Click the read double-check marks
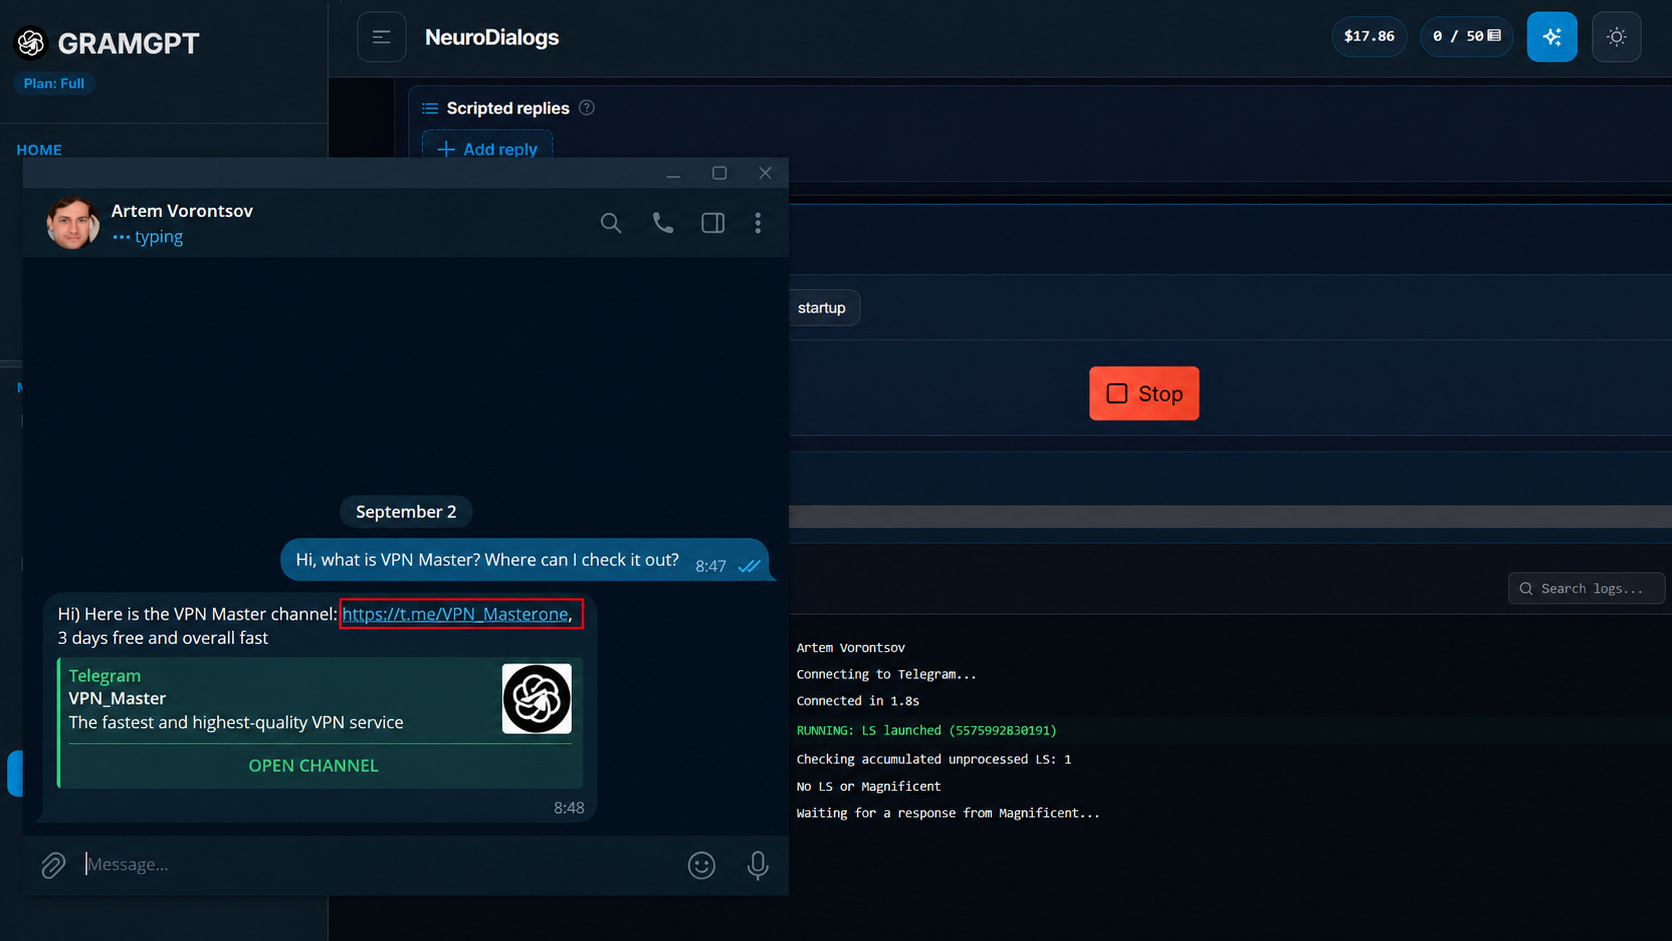The height and width of the screenshot is (941, 1672). click(x=750, y=566)
